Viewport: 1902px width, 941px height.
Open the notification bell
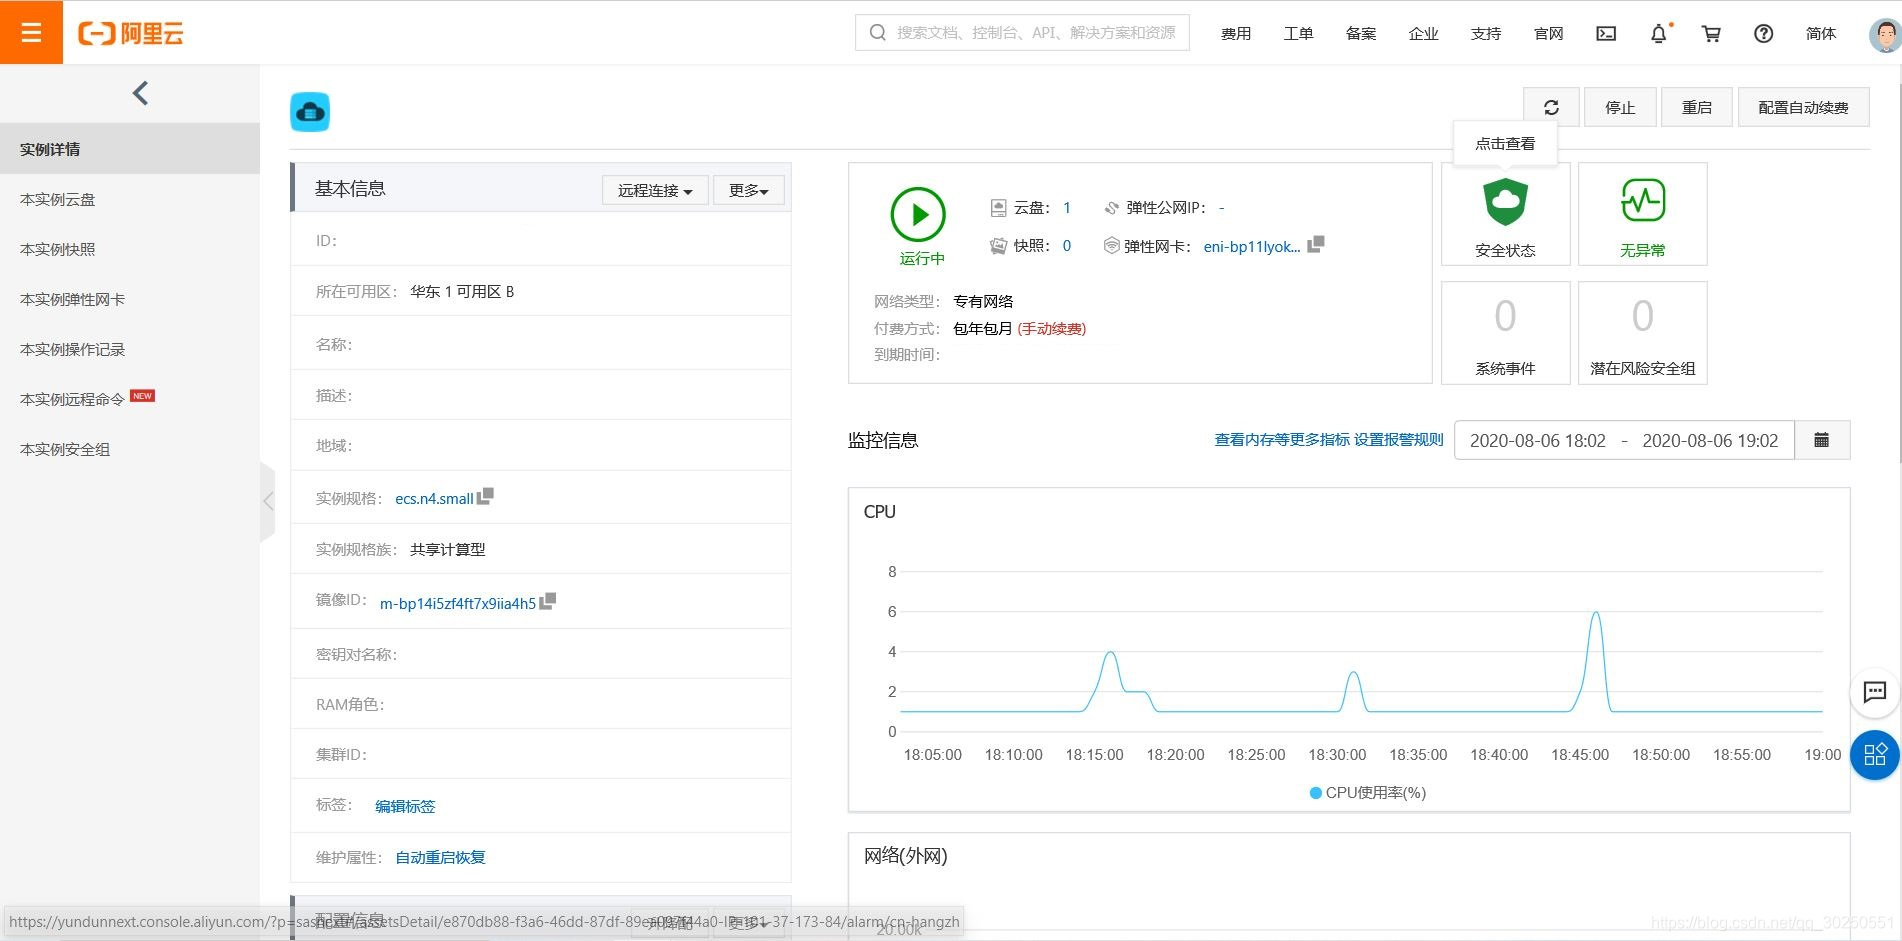pos(1659,33)
